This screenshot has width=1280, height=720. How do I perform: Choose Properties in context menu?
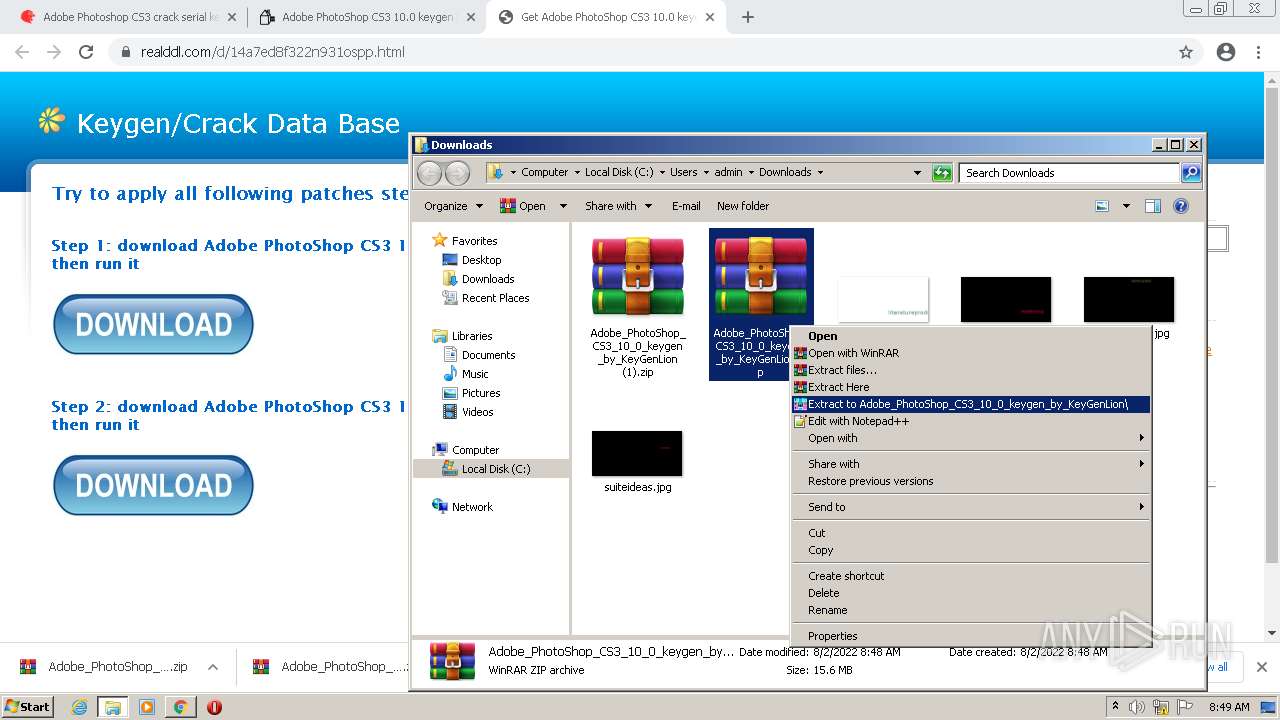click(970, 636)
